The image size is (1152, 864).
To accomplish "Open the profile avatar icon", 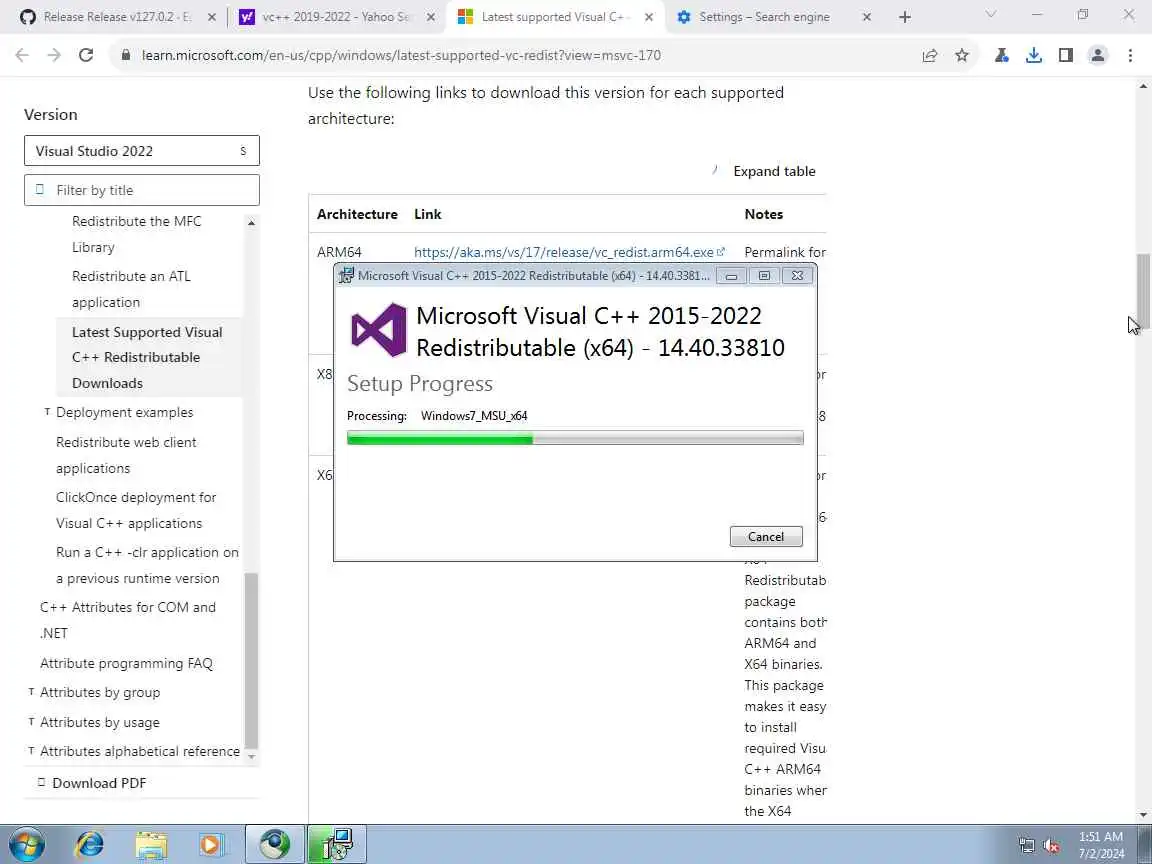I will click(1098, 55).
